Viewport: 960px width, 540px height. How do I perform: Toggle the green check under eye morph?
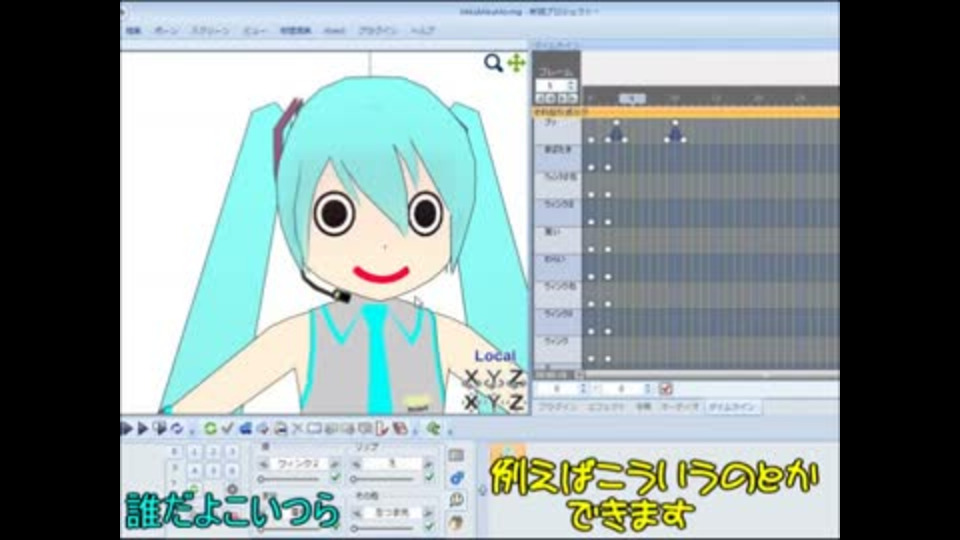pyautogui.click(x=336, y=478)
